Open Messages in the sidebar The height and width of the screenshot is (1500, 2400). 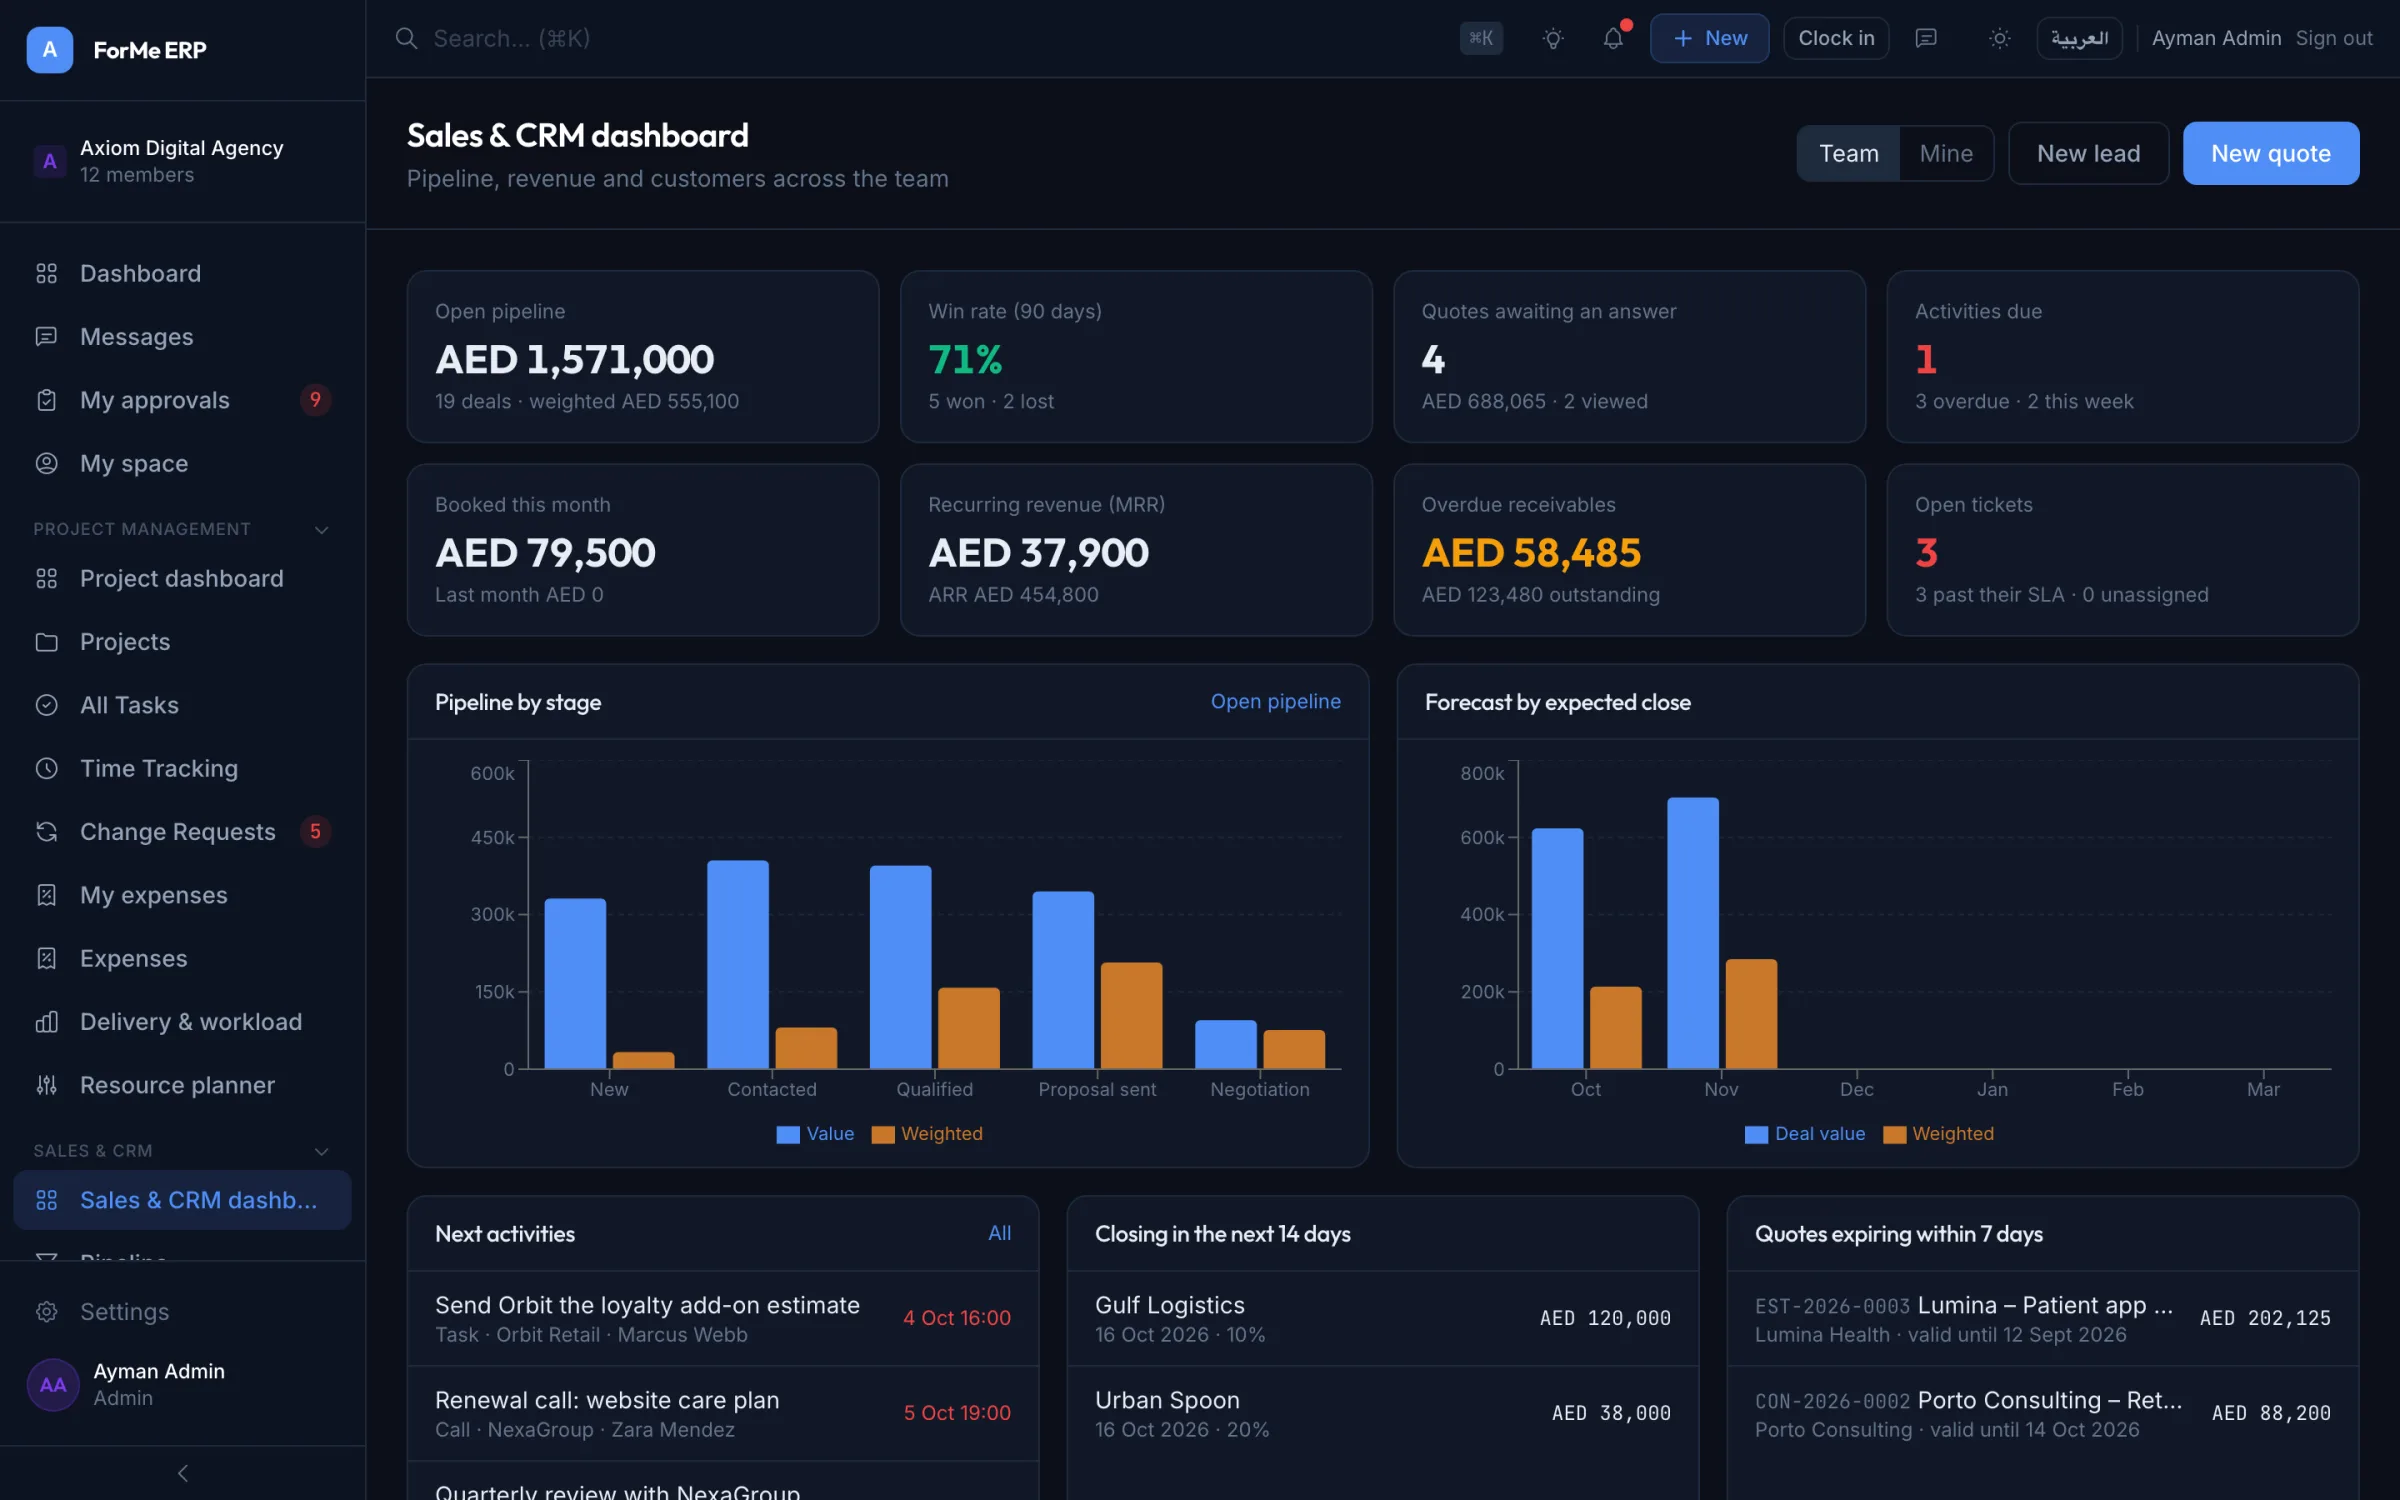(182, 336)
